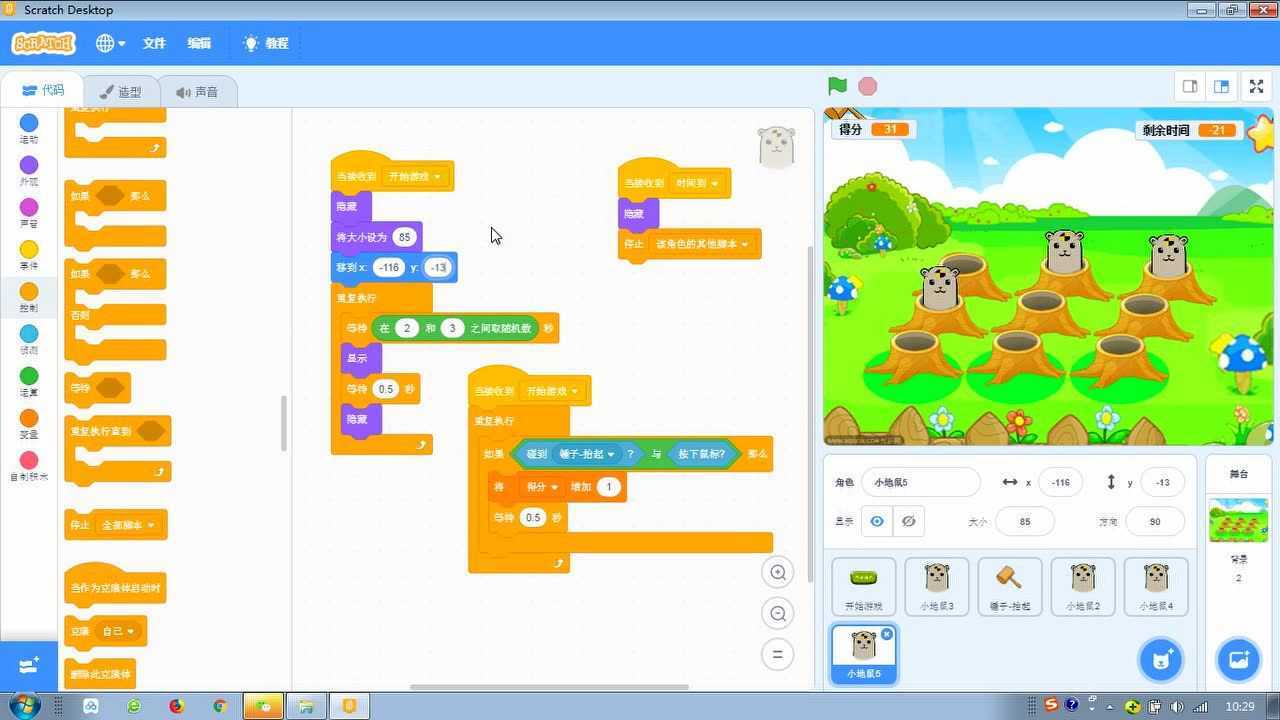Switch to the 造型 tab
This screenshot has width=1280, height=720.
(120, 92)
